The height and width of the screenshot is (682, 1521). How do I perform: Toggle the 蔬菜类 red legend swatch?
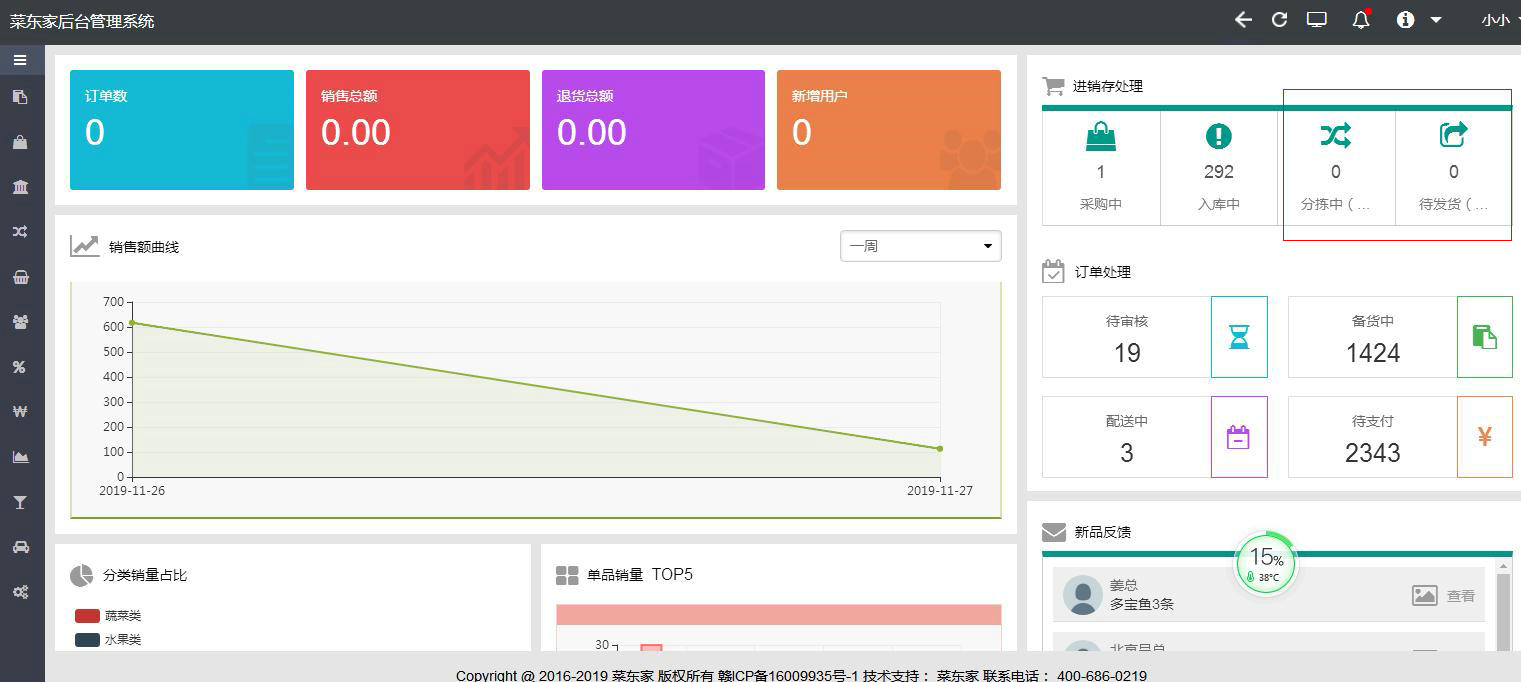pos(87,616)
